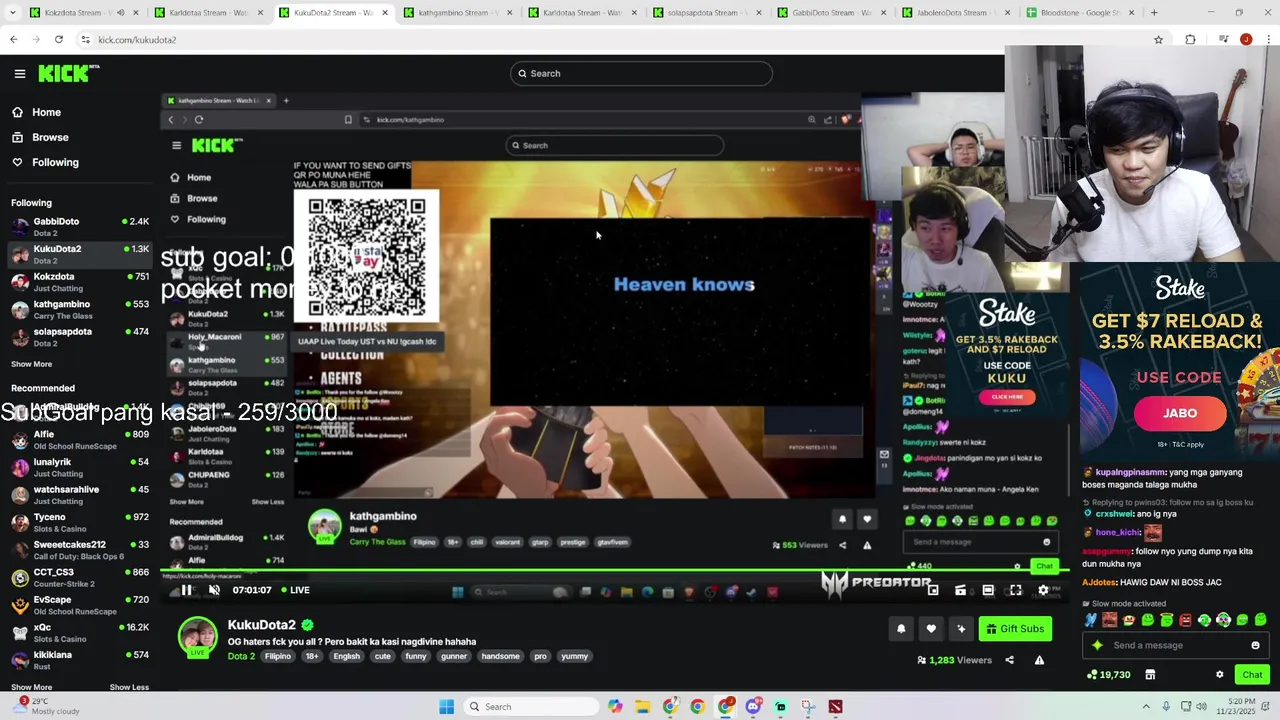Bookmark this page with star icon
1280x720 pixels.
coord(1158,39)
